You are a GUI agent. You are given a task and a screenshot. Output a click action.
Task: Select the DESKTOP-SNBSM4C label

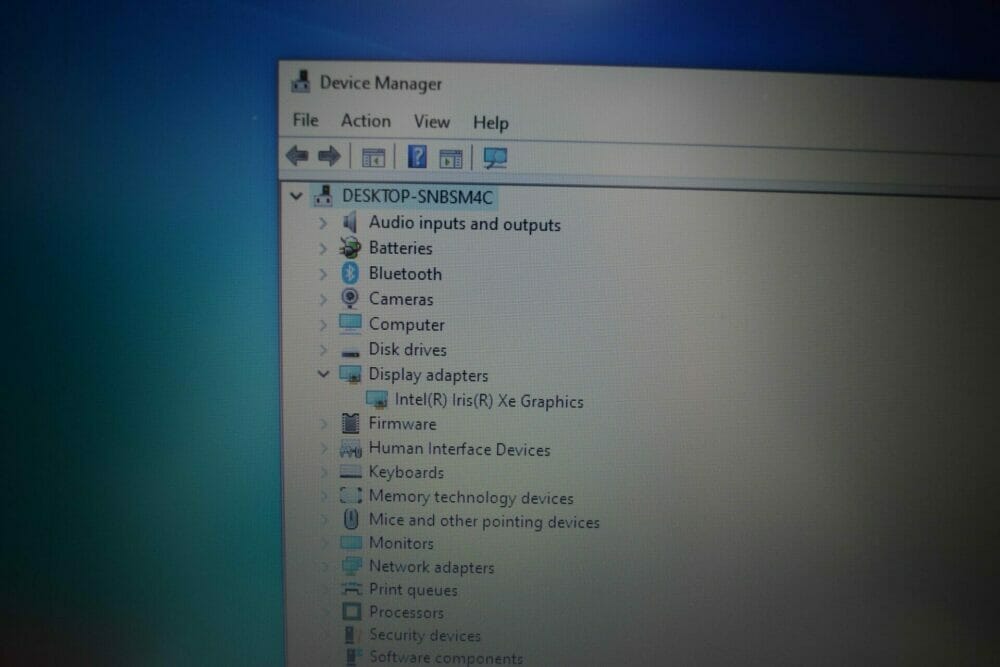click(x=417, y=196)
